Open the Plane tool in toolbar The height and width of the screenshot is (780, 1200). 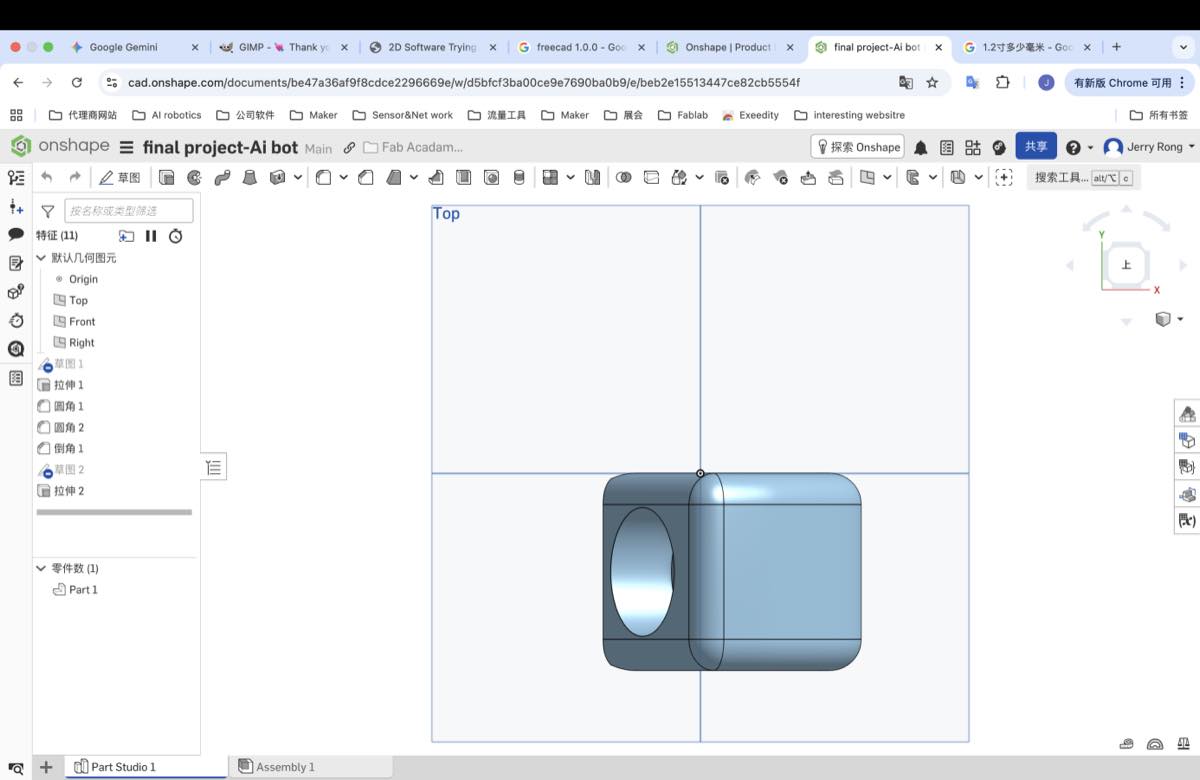tap(867, 178)
